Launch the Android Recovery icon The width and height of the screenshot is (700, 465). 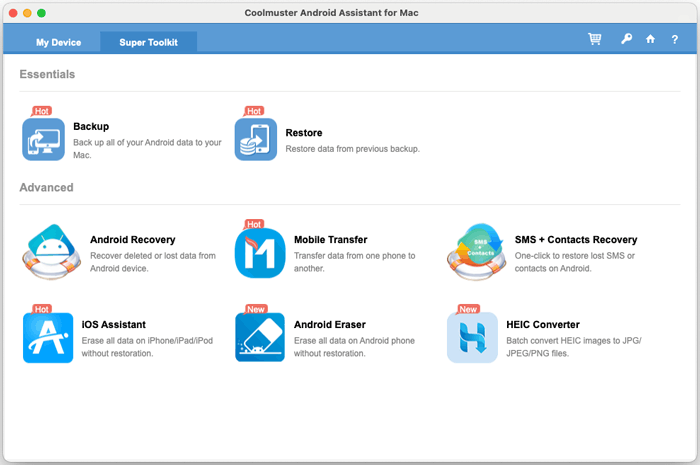51,252
